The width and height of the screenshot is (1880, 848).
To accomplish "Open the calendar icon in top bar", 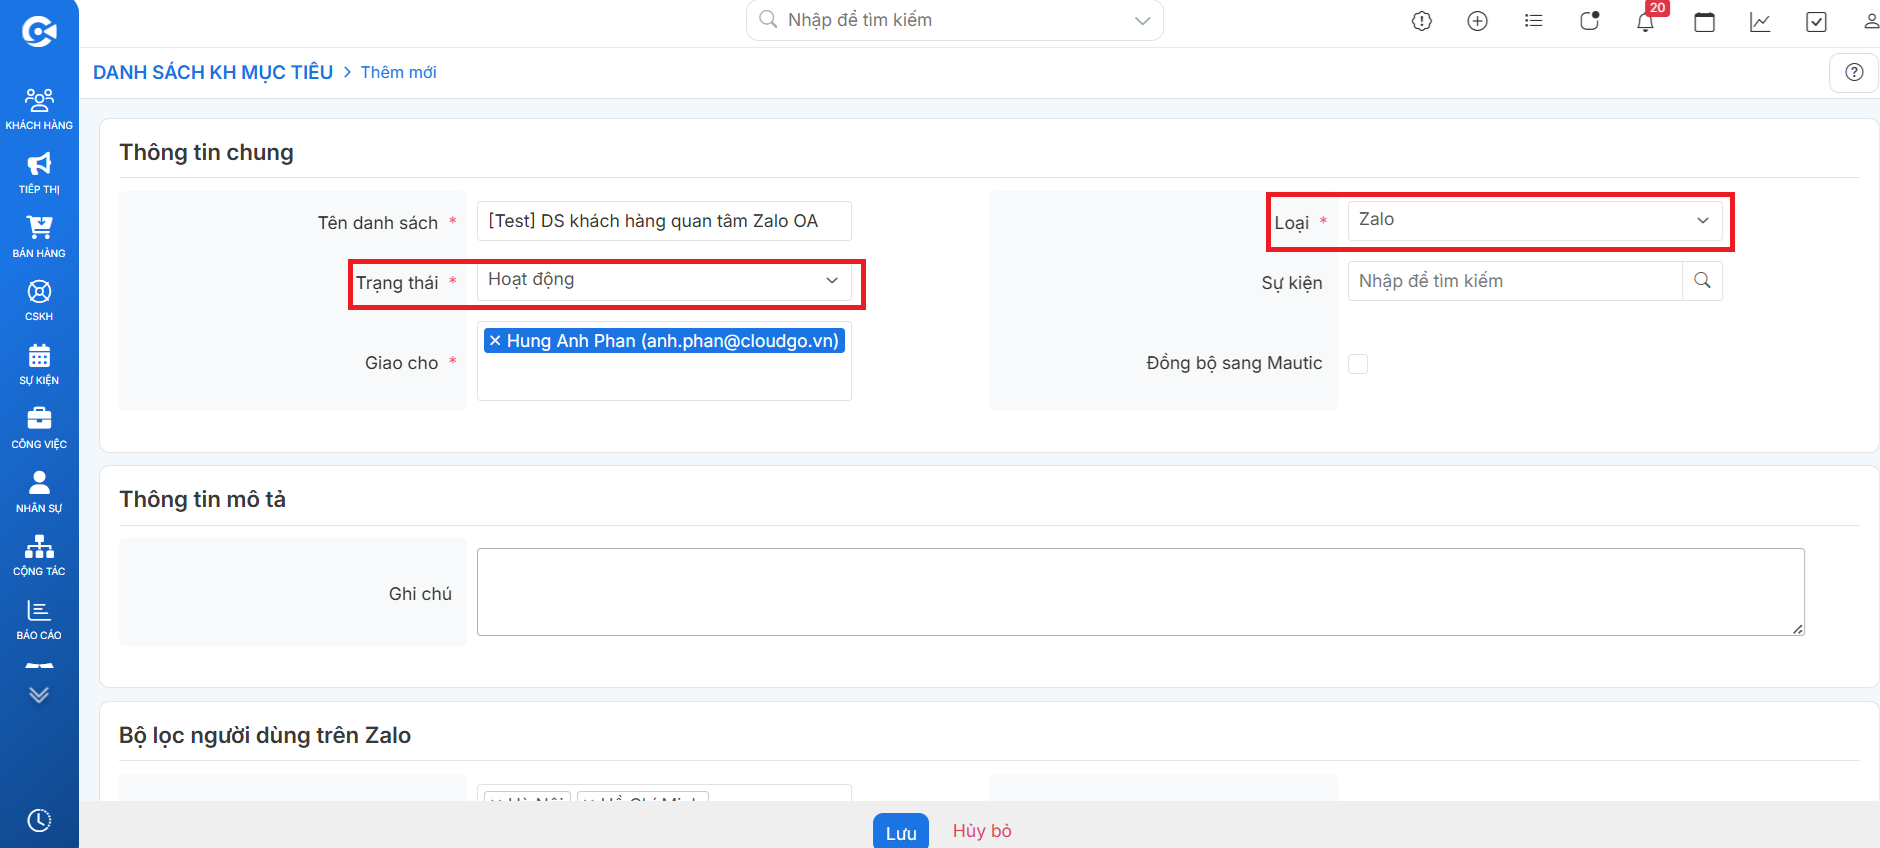I will point(1705,21).
